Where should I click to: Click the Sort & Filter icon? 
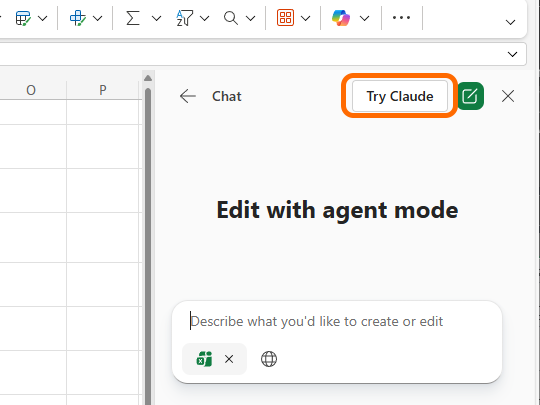pyautogui.click(x=184, y=18)
